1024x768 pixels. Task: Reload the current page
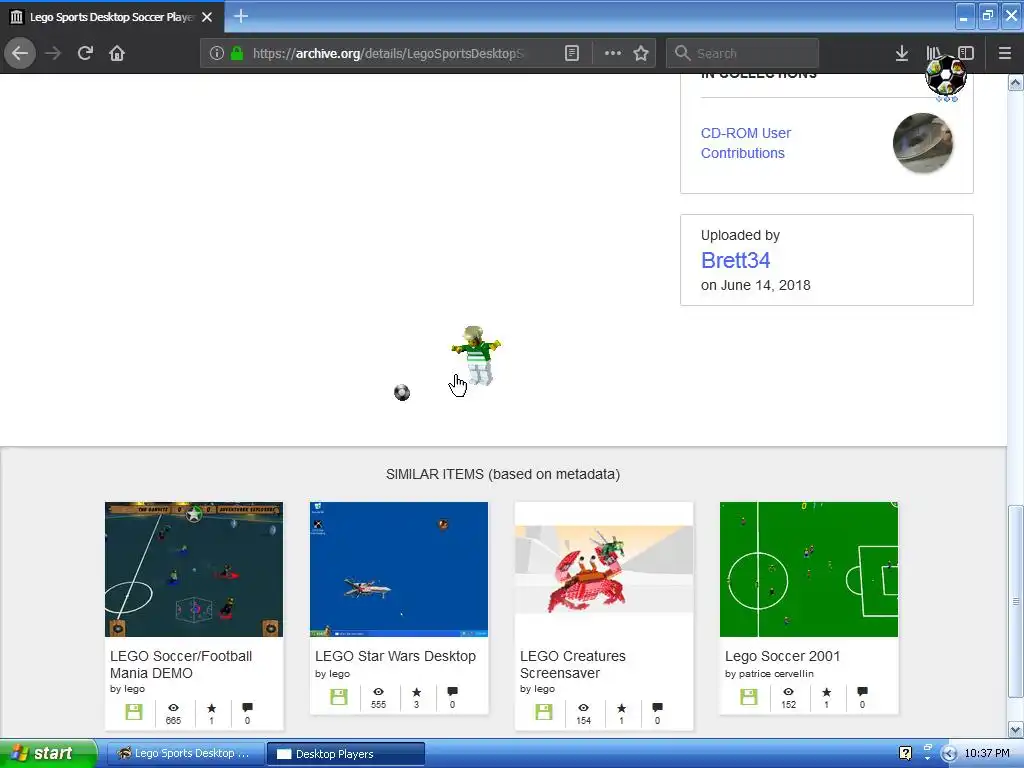point(85,53)
